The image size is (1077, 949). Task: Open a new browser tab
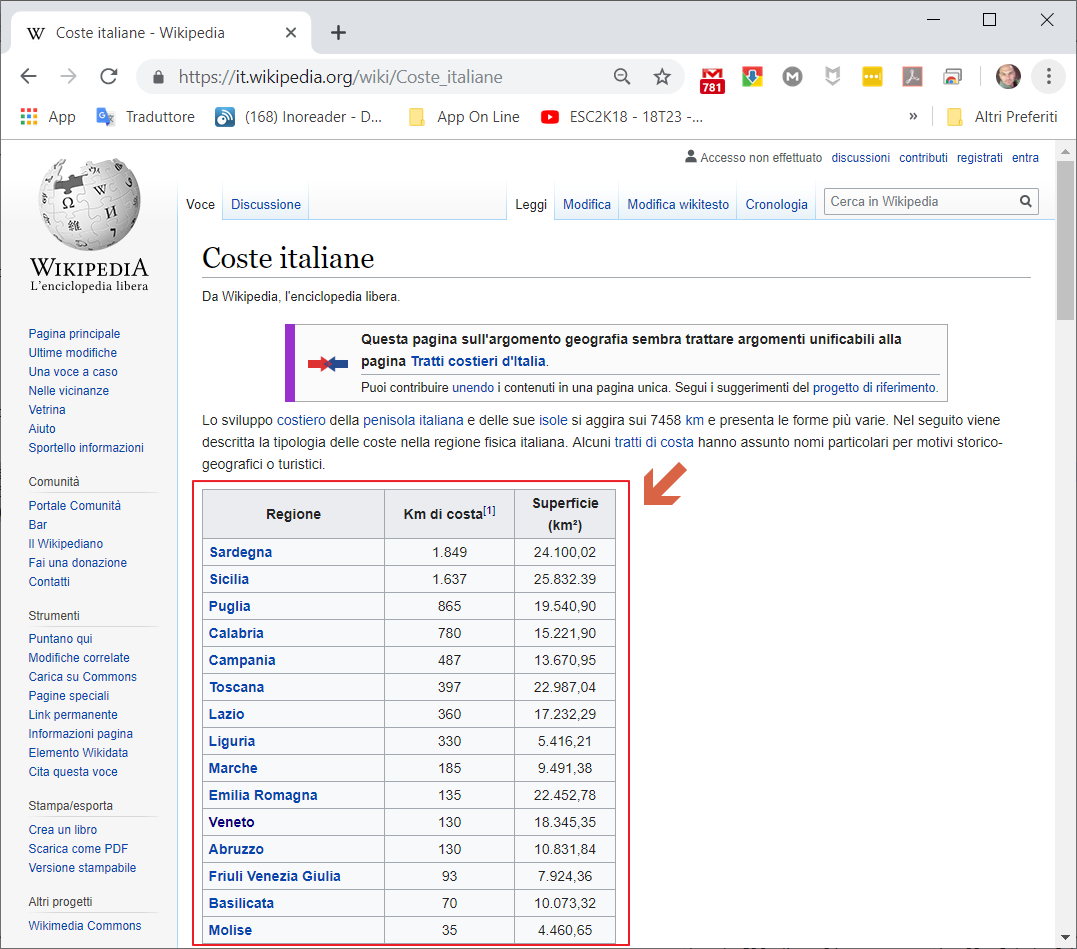click(338, 33)
